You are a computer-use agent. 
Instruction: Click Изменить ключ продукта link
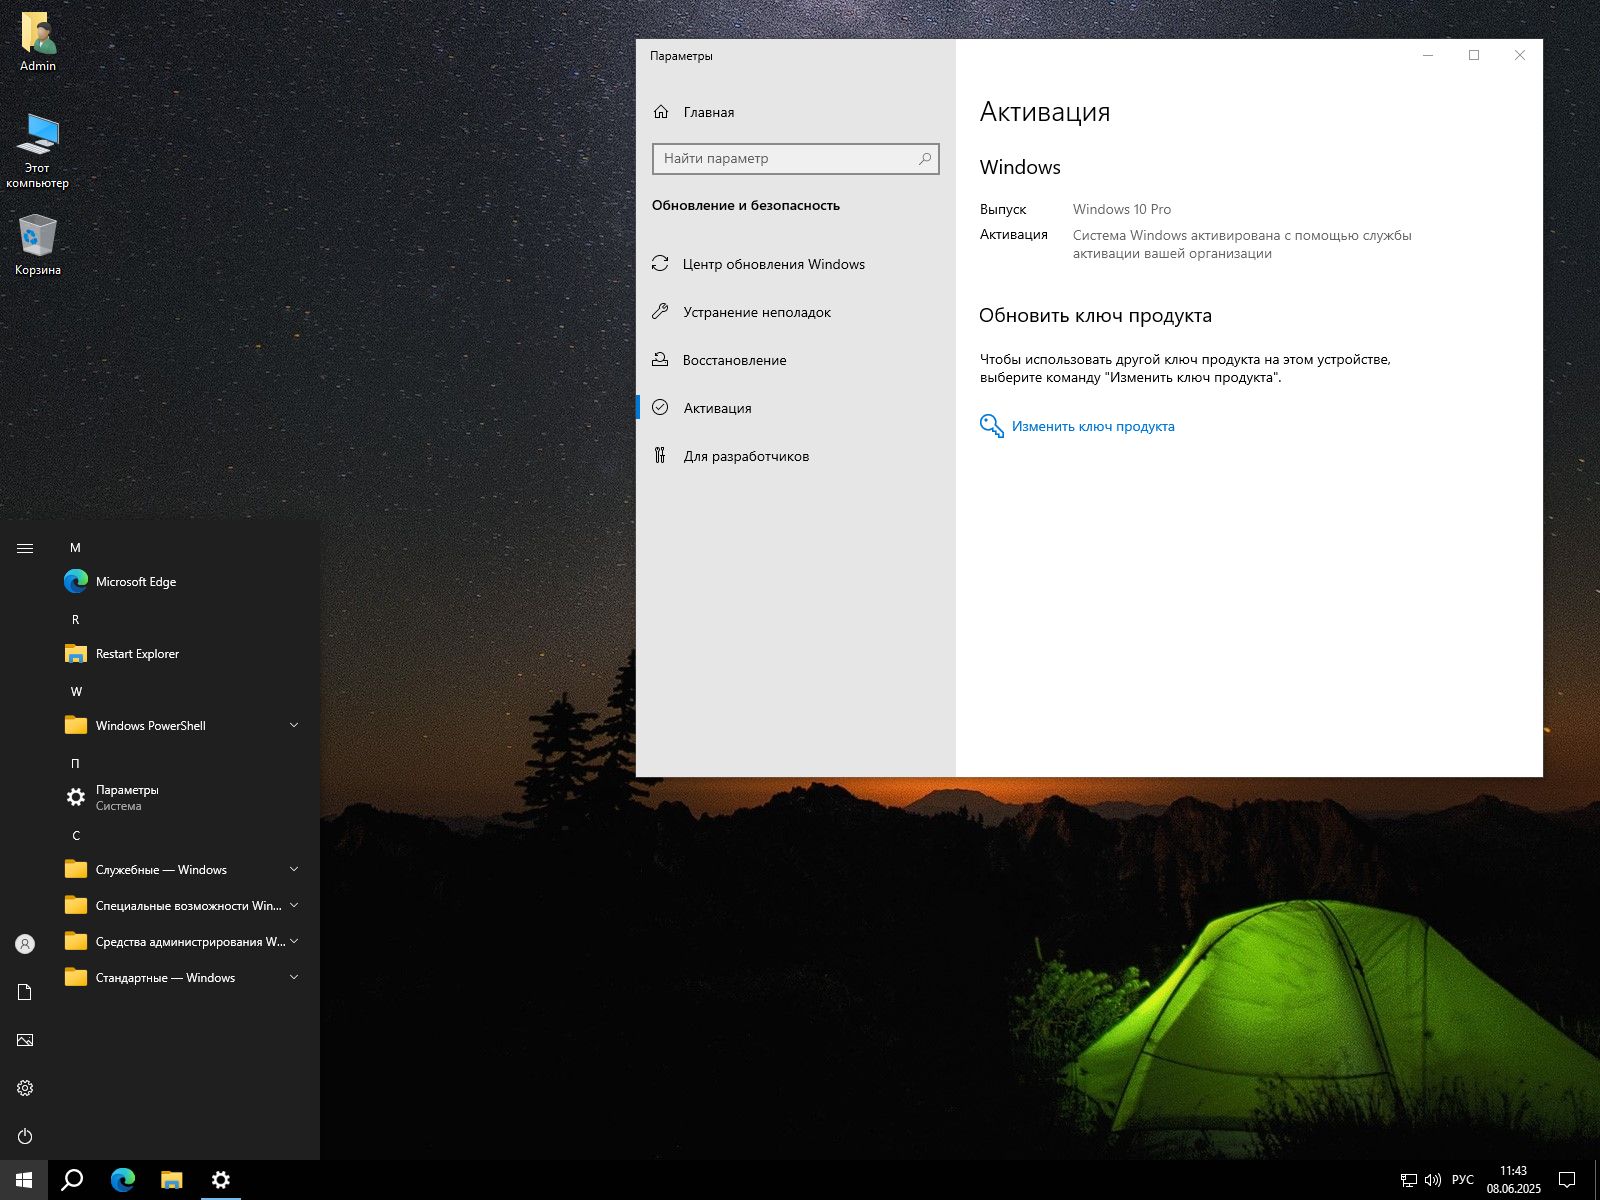tap(1093, 427)
